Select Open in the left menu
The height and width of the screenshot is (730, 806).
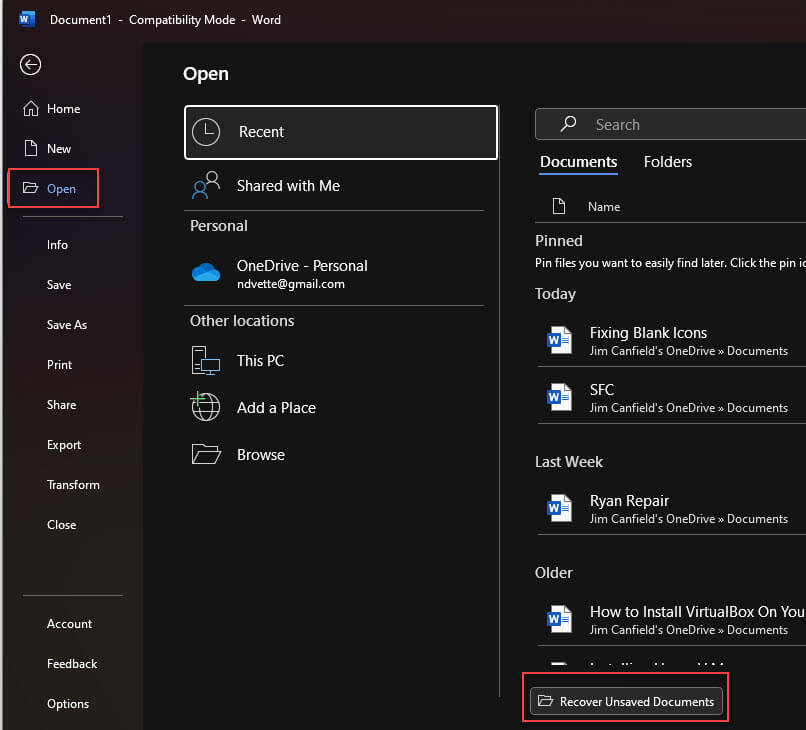61,189
